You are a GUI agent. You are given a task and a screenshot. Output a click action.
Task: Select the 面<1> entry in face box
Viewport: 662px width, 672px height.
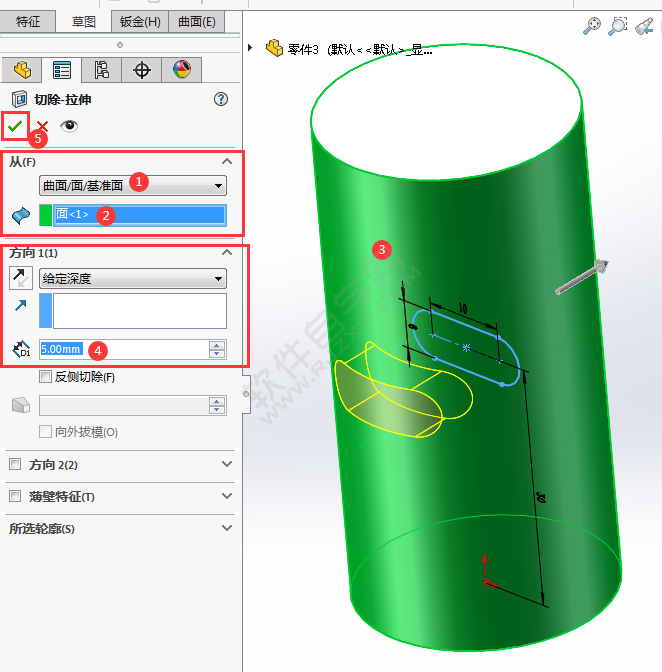139,215
